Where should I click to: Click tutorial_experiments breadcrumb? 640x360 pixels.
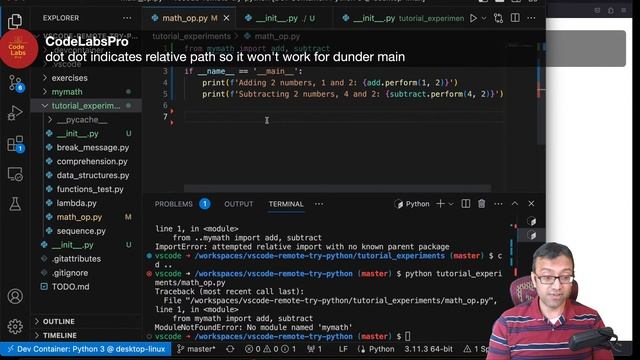[191, 36]
